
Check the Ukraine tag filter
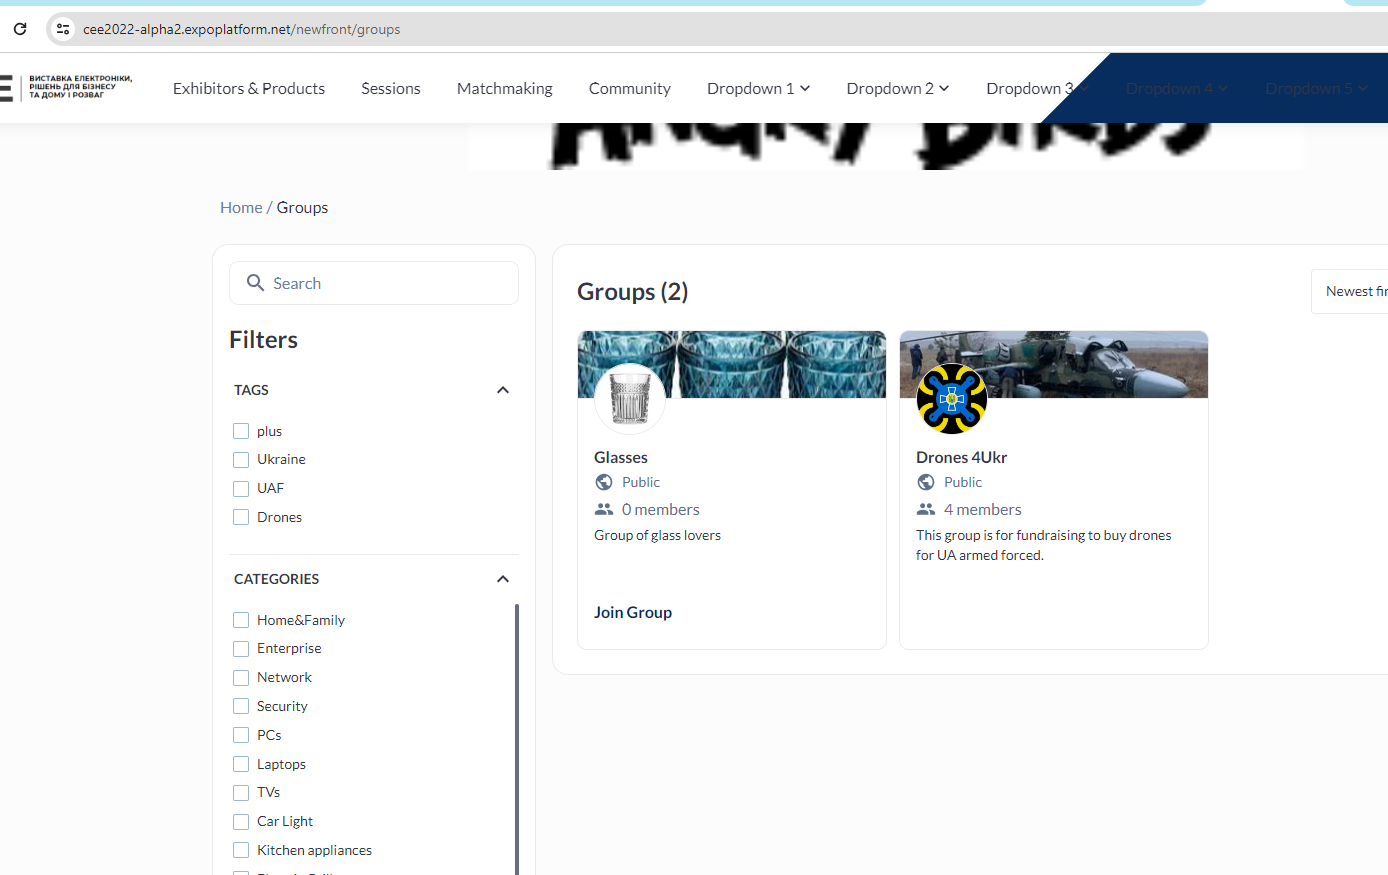tap(241, 460)
